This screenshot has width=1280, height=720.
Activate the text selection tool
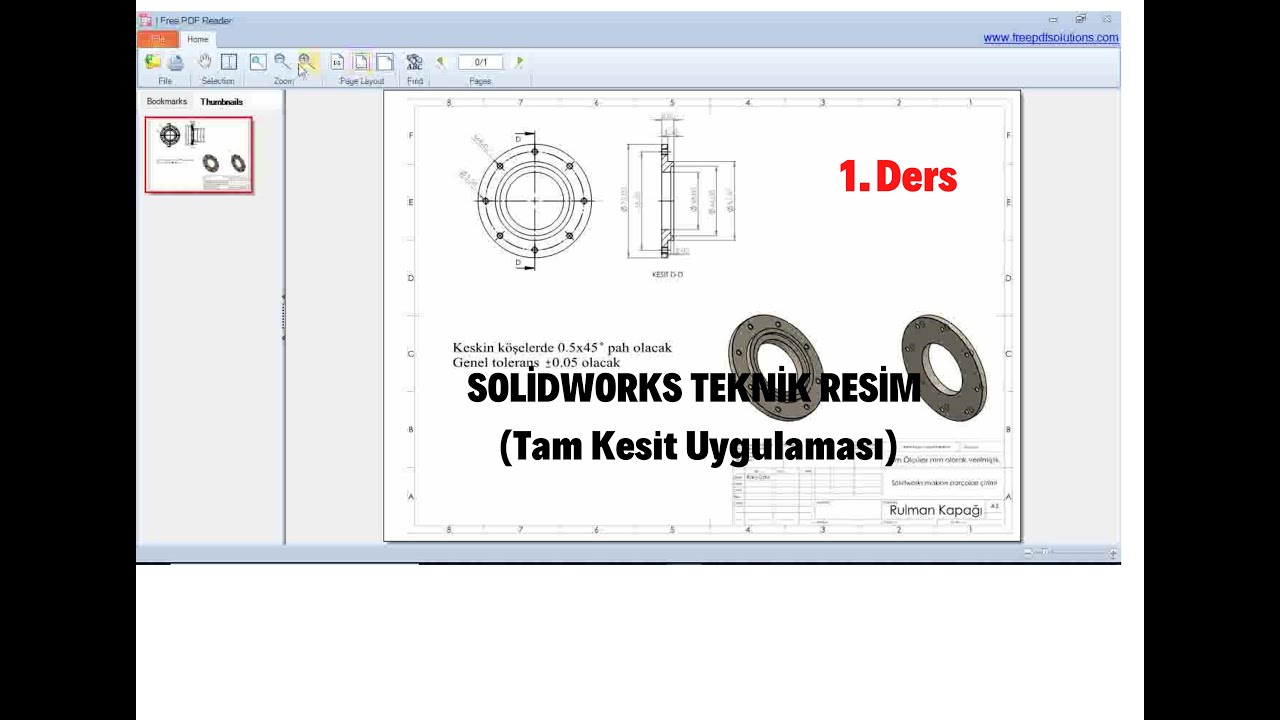pos(229,62)
